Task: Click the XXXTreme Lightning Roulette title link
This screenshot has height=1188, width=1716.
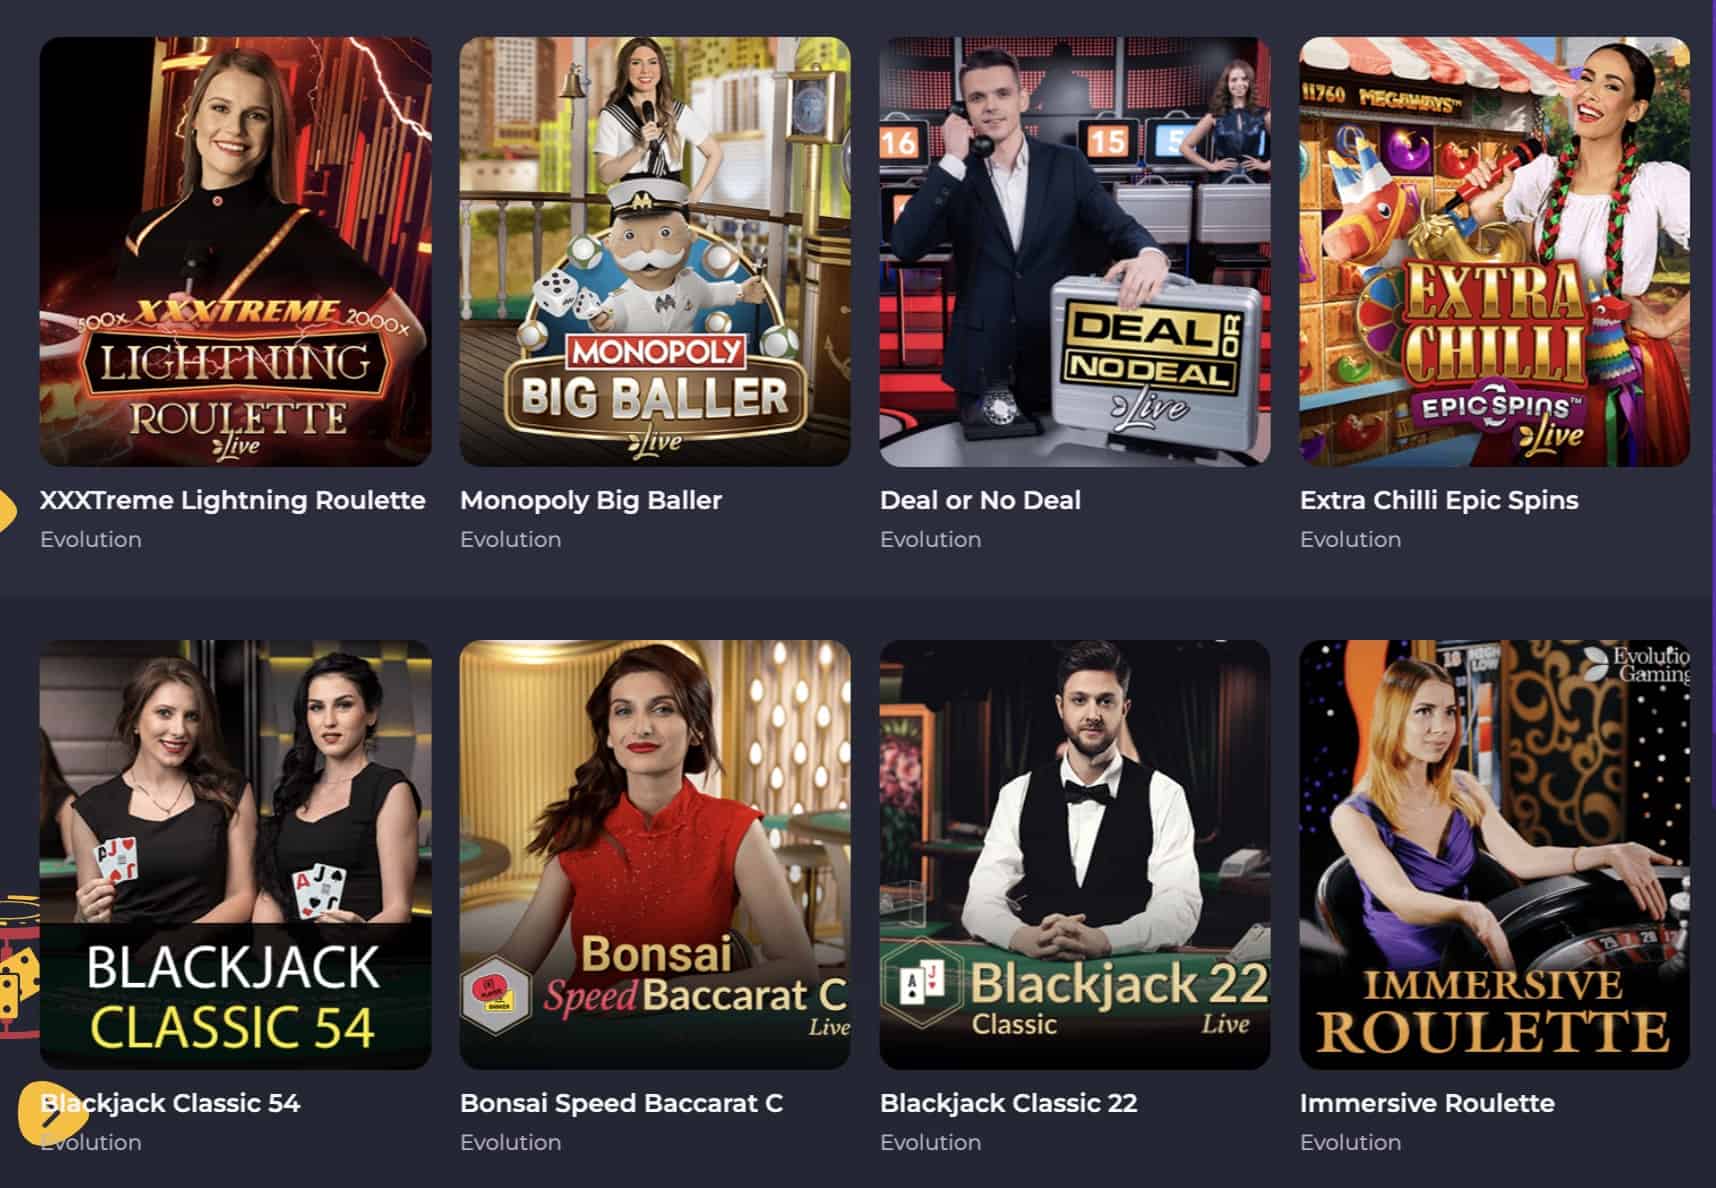Action: pos(233,500)
